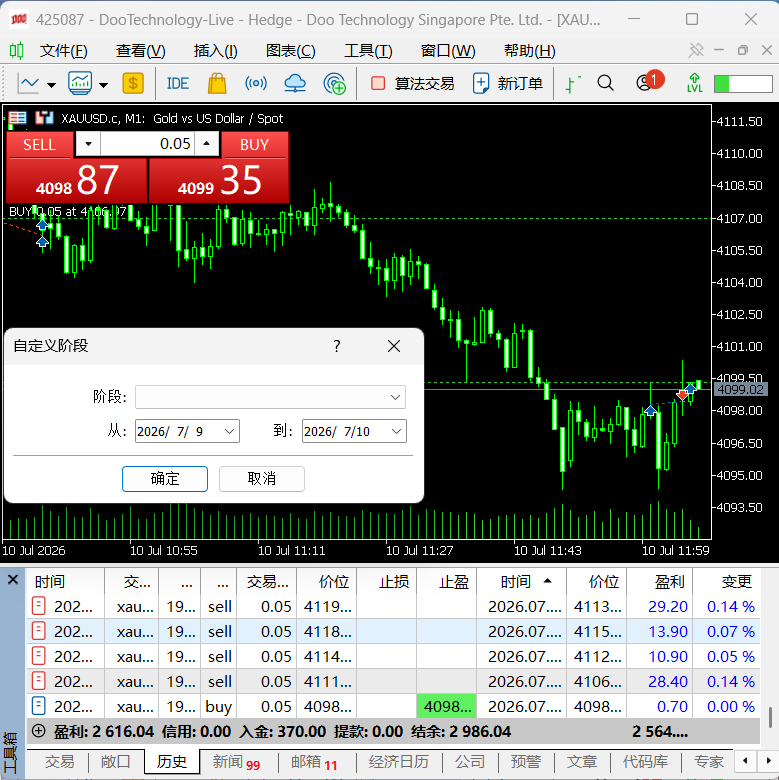
Task: Switch to the 敞口 tab
Action: (x=115, y=762)
